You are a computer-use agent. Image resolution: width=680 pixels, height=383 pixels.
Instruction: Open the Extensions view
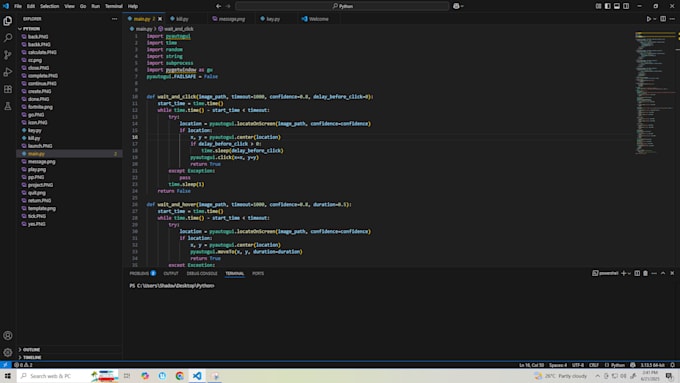pos(7,89)
